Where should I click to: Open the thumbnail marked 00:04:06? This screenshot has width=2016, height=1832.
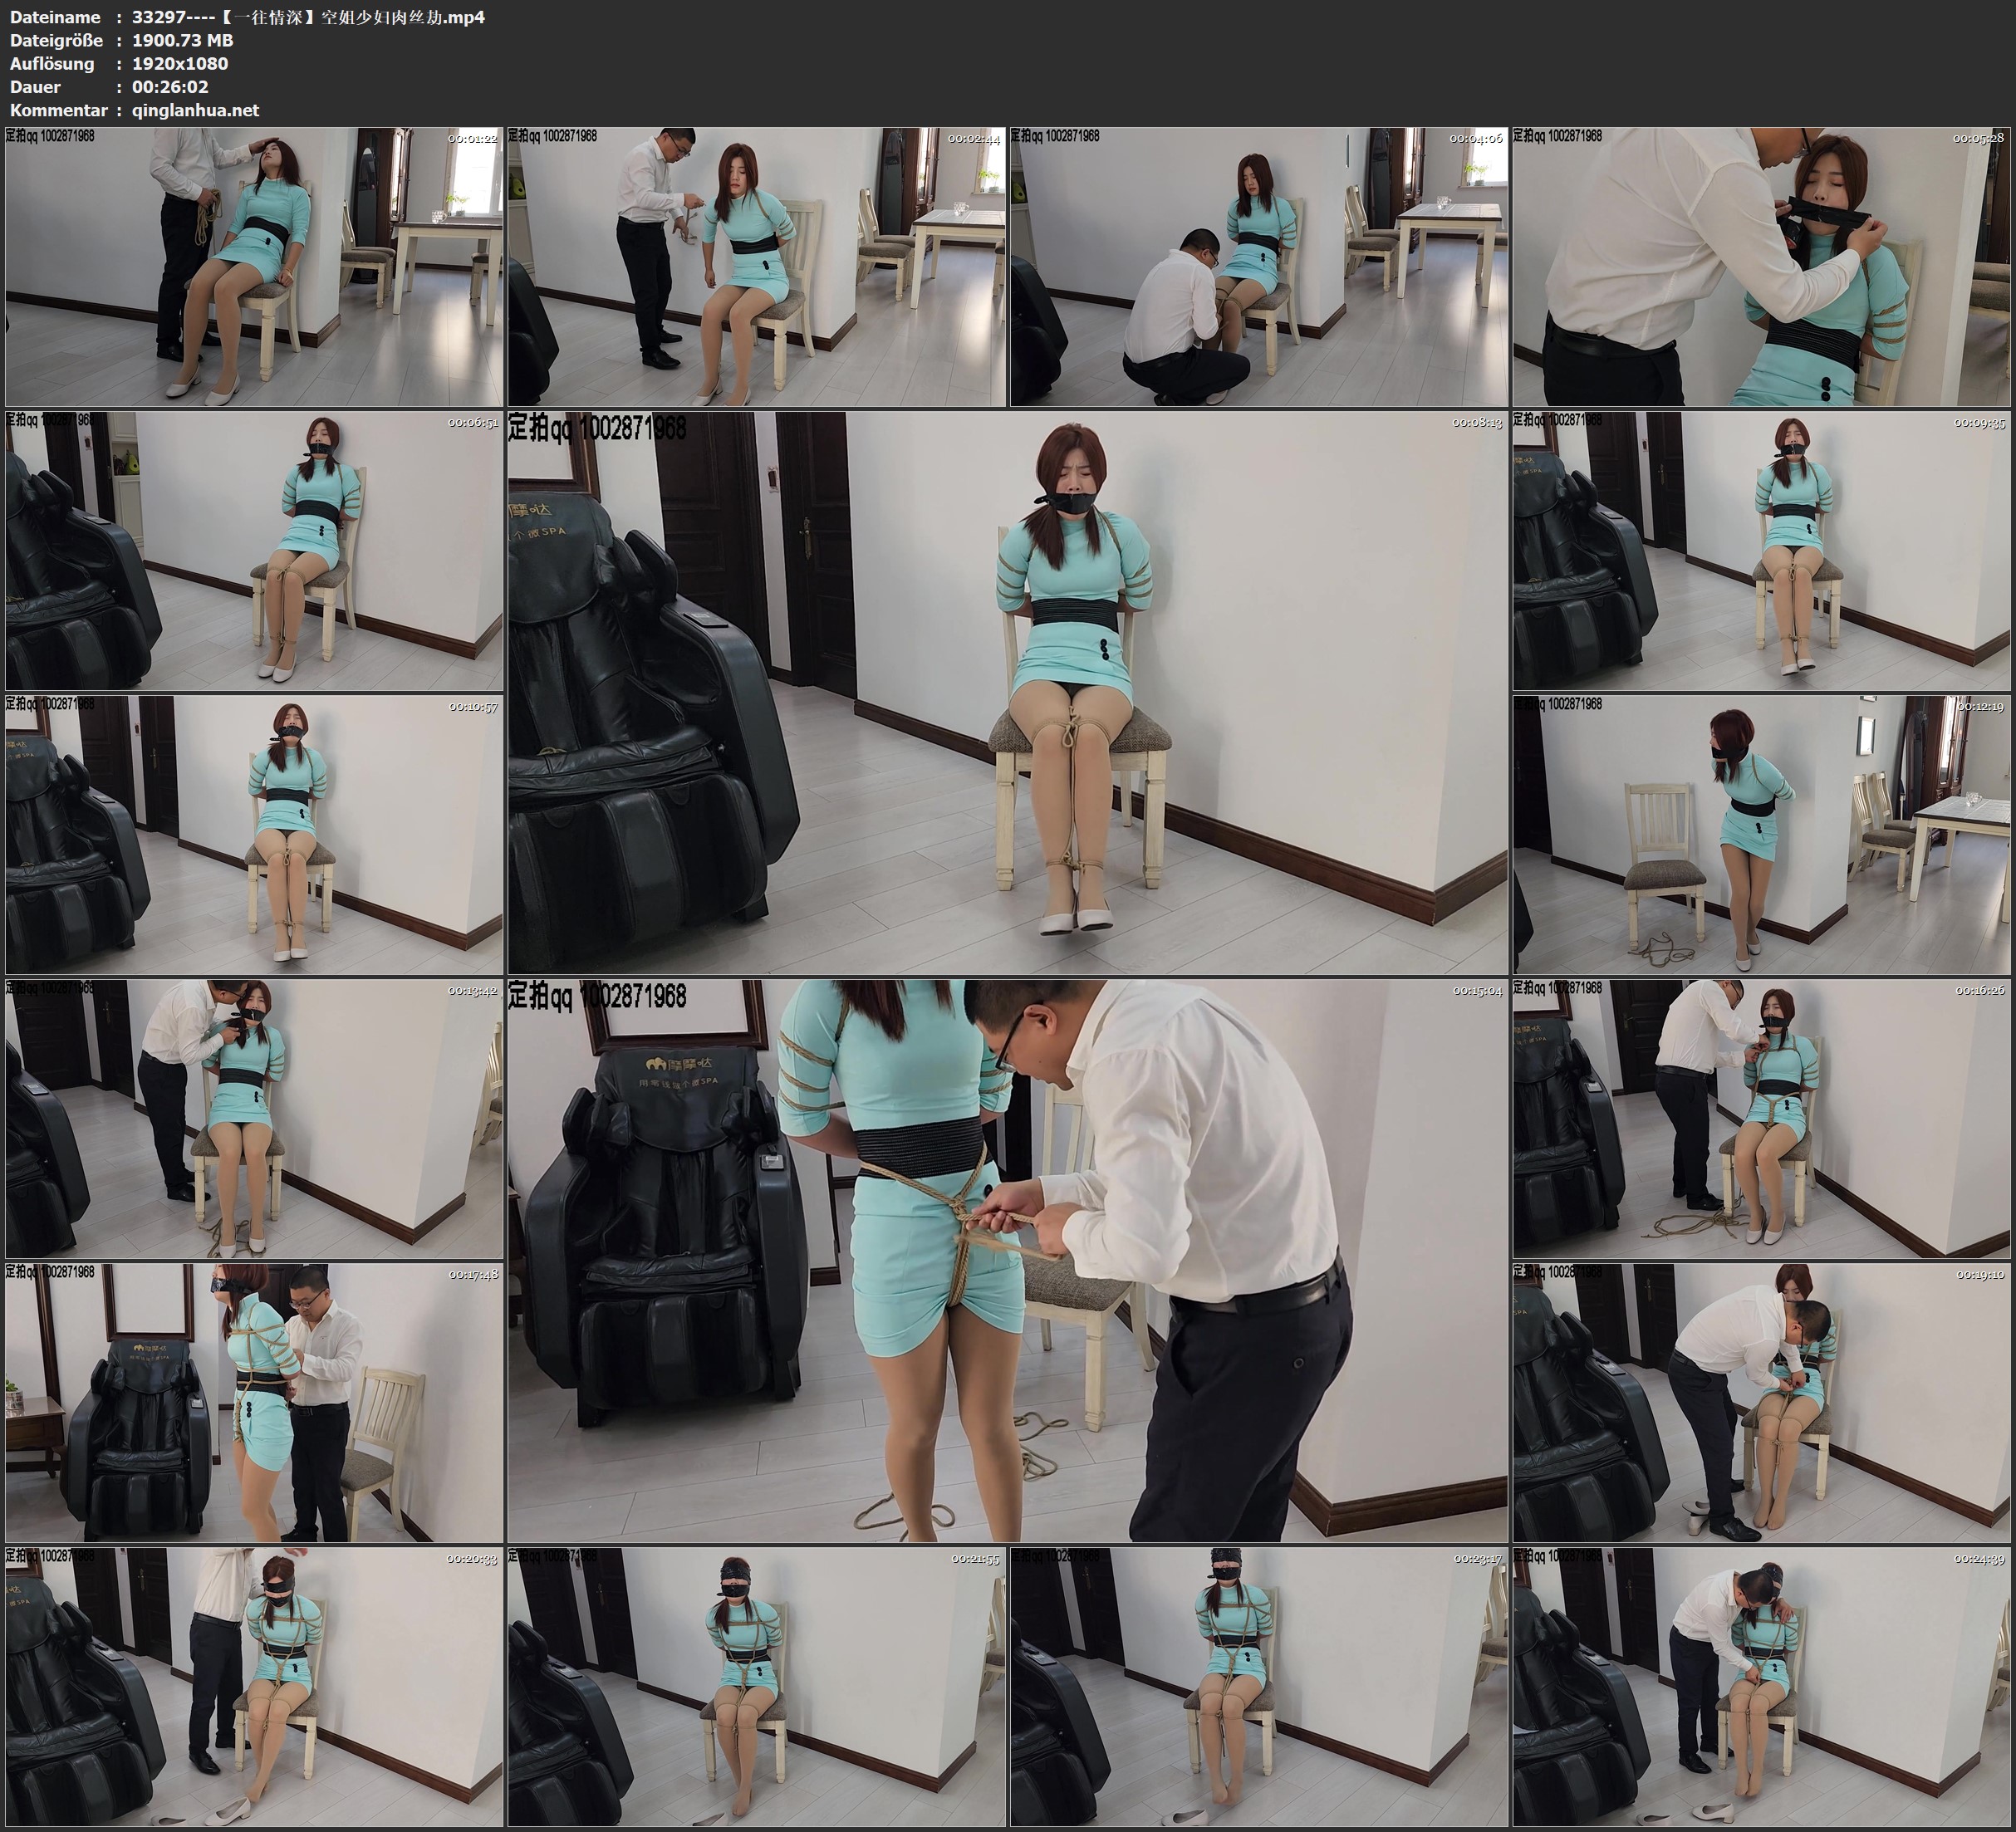[x=1258, y=266]
